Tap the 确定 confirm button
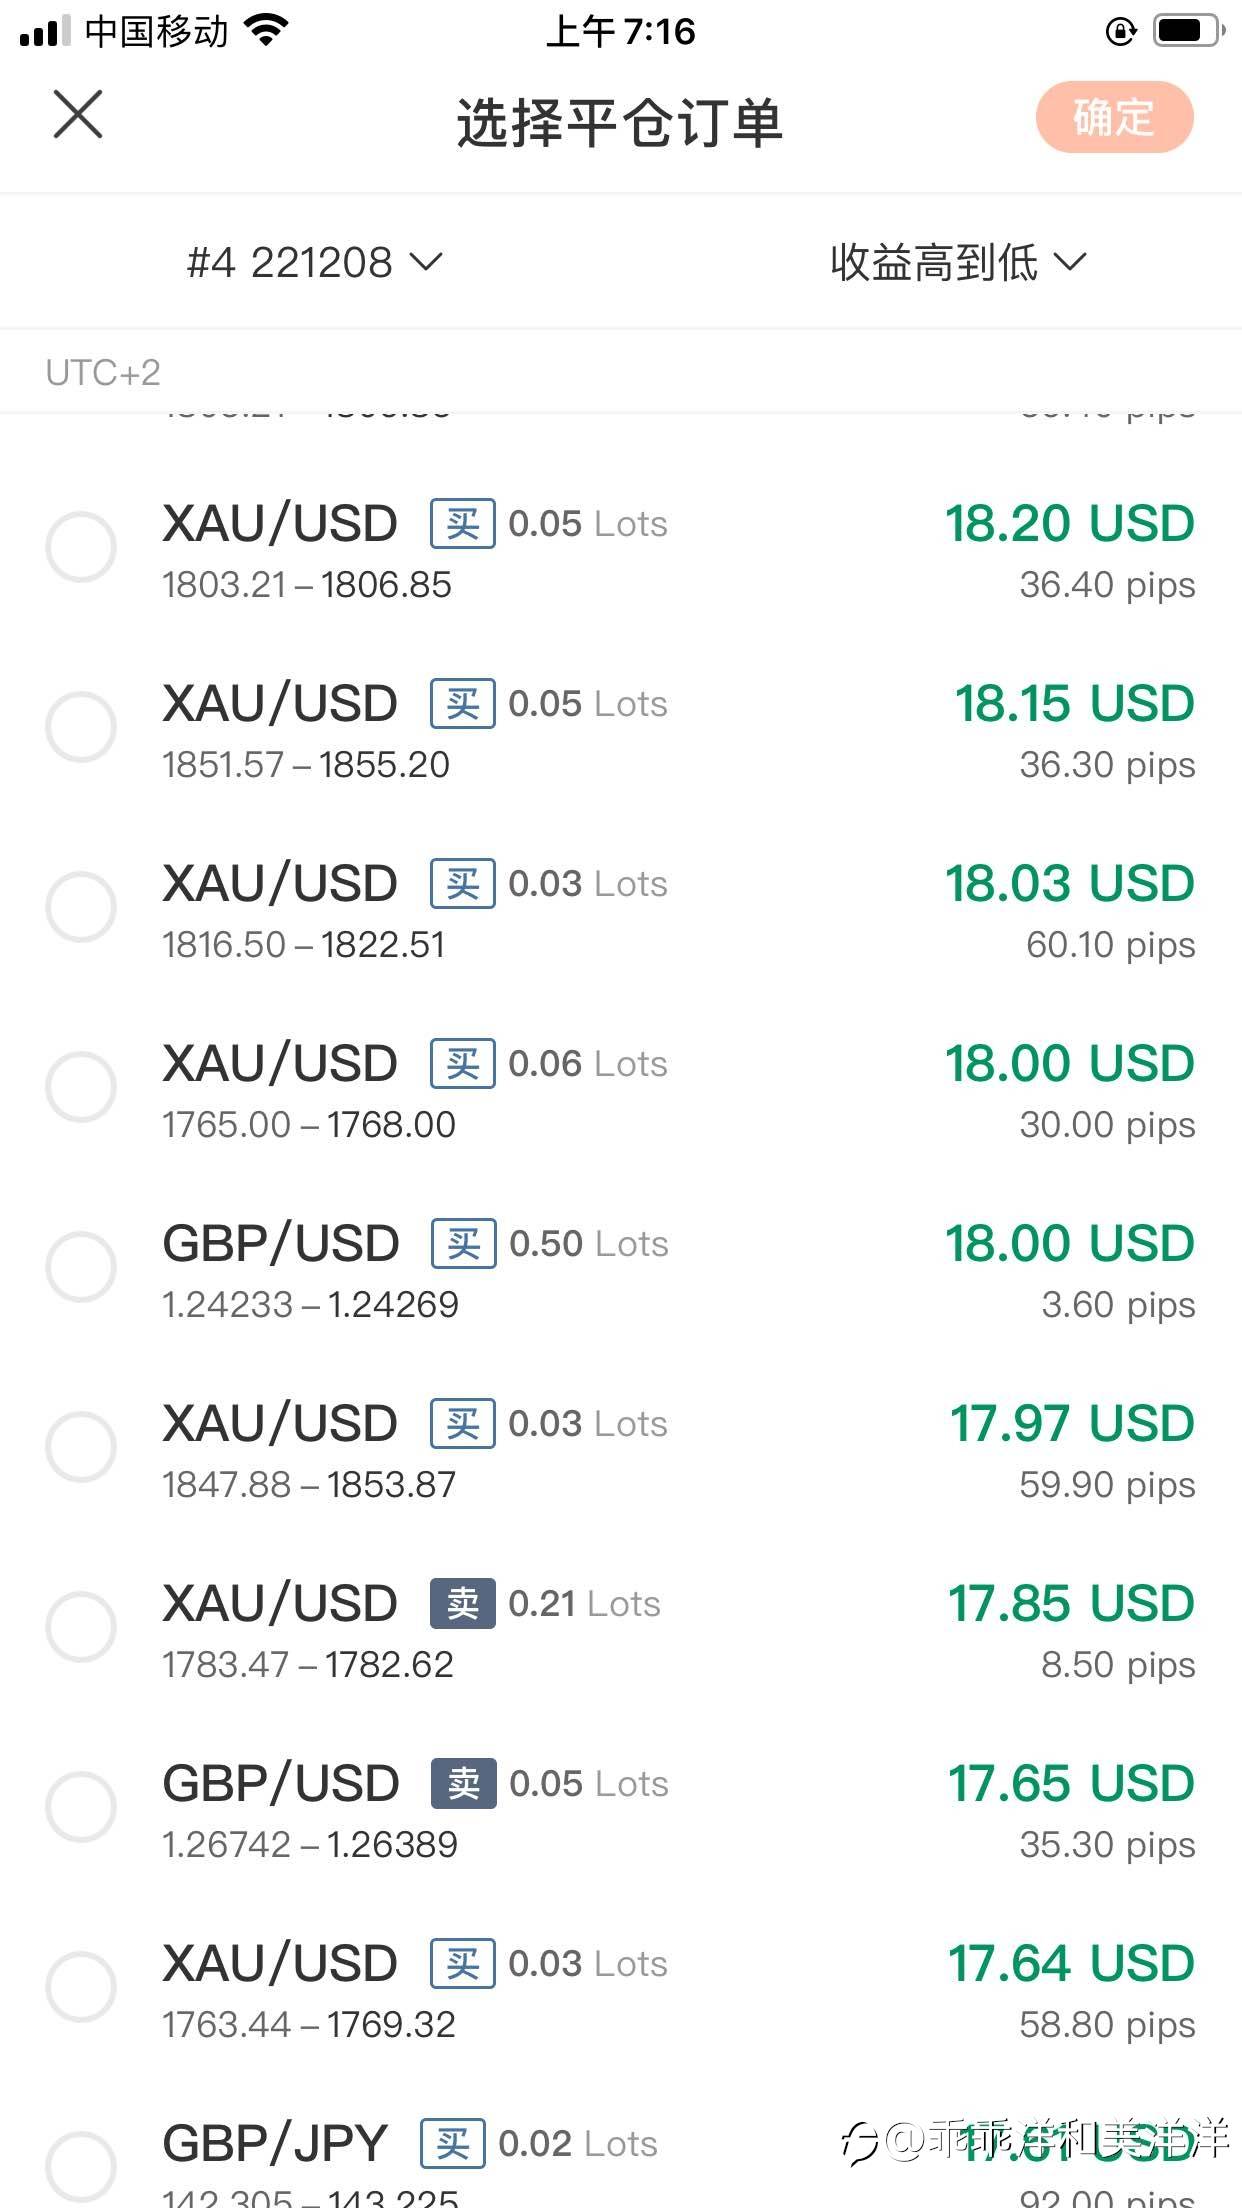Screen dimensions: 1242x2208 pos(1114,117)
